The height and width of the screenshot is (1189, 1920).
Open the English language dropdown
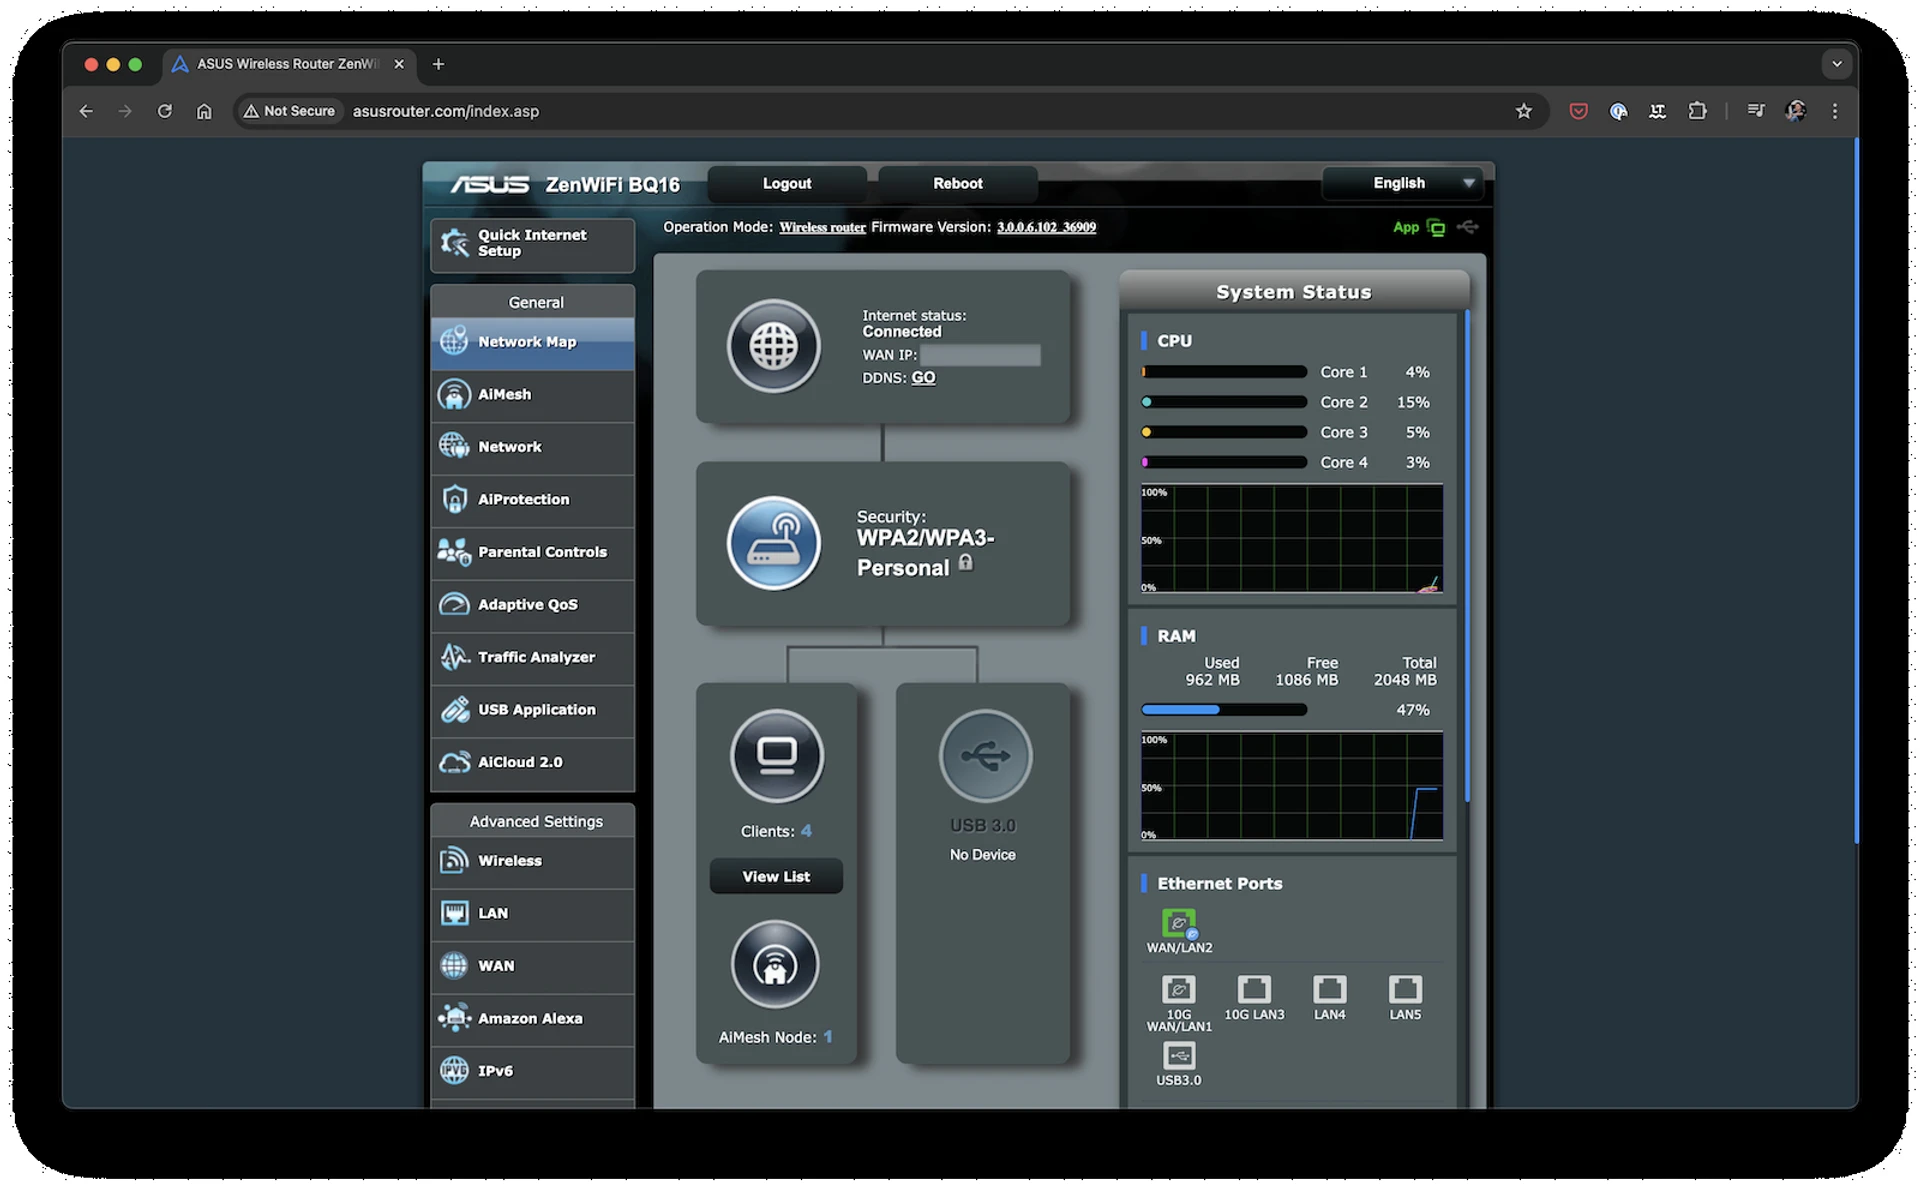(x=1401, y=183)
